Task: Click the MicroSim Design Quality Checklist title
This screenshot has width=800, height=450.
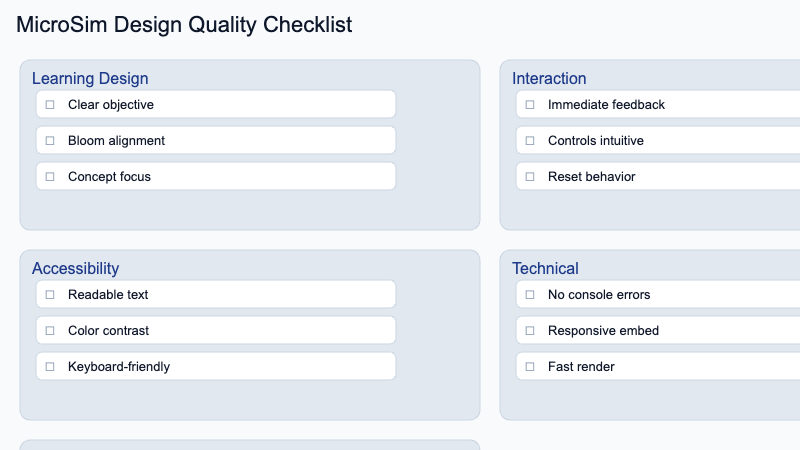Action: [x=184, y=24]
